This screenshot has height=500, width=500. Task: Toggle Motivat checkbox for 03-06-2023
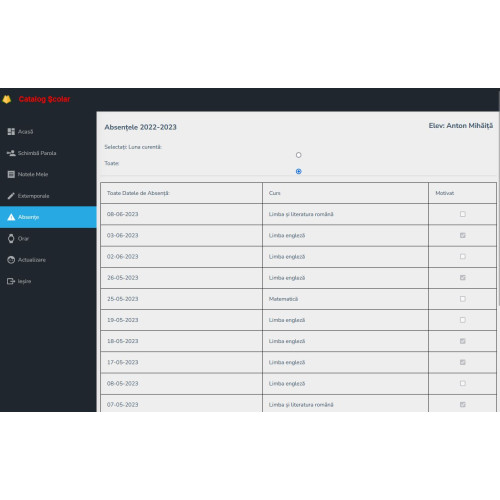coord(462,235)
